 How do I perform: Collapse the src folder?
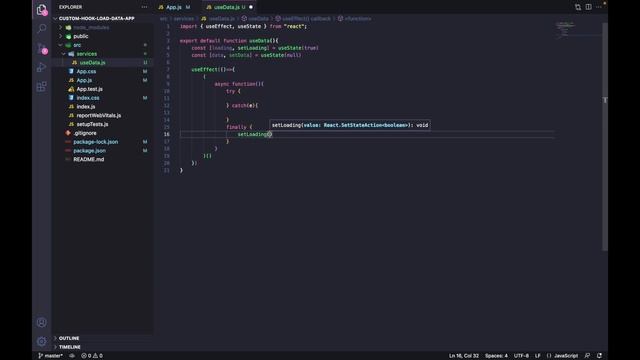(x=77, y=45)
